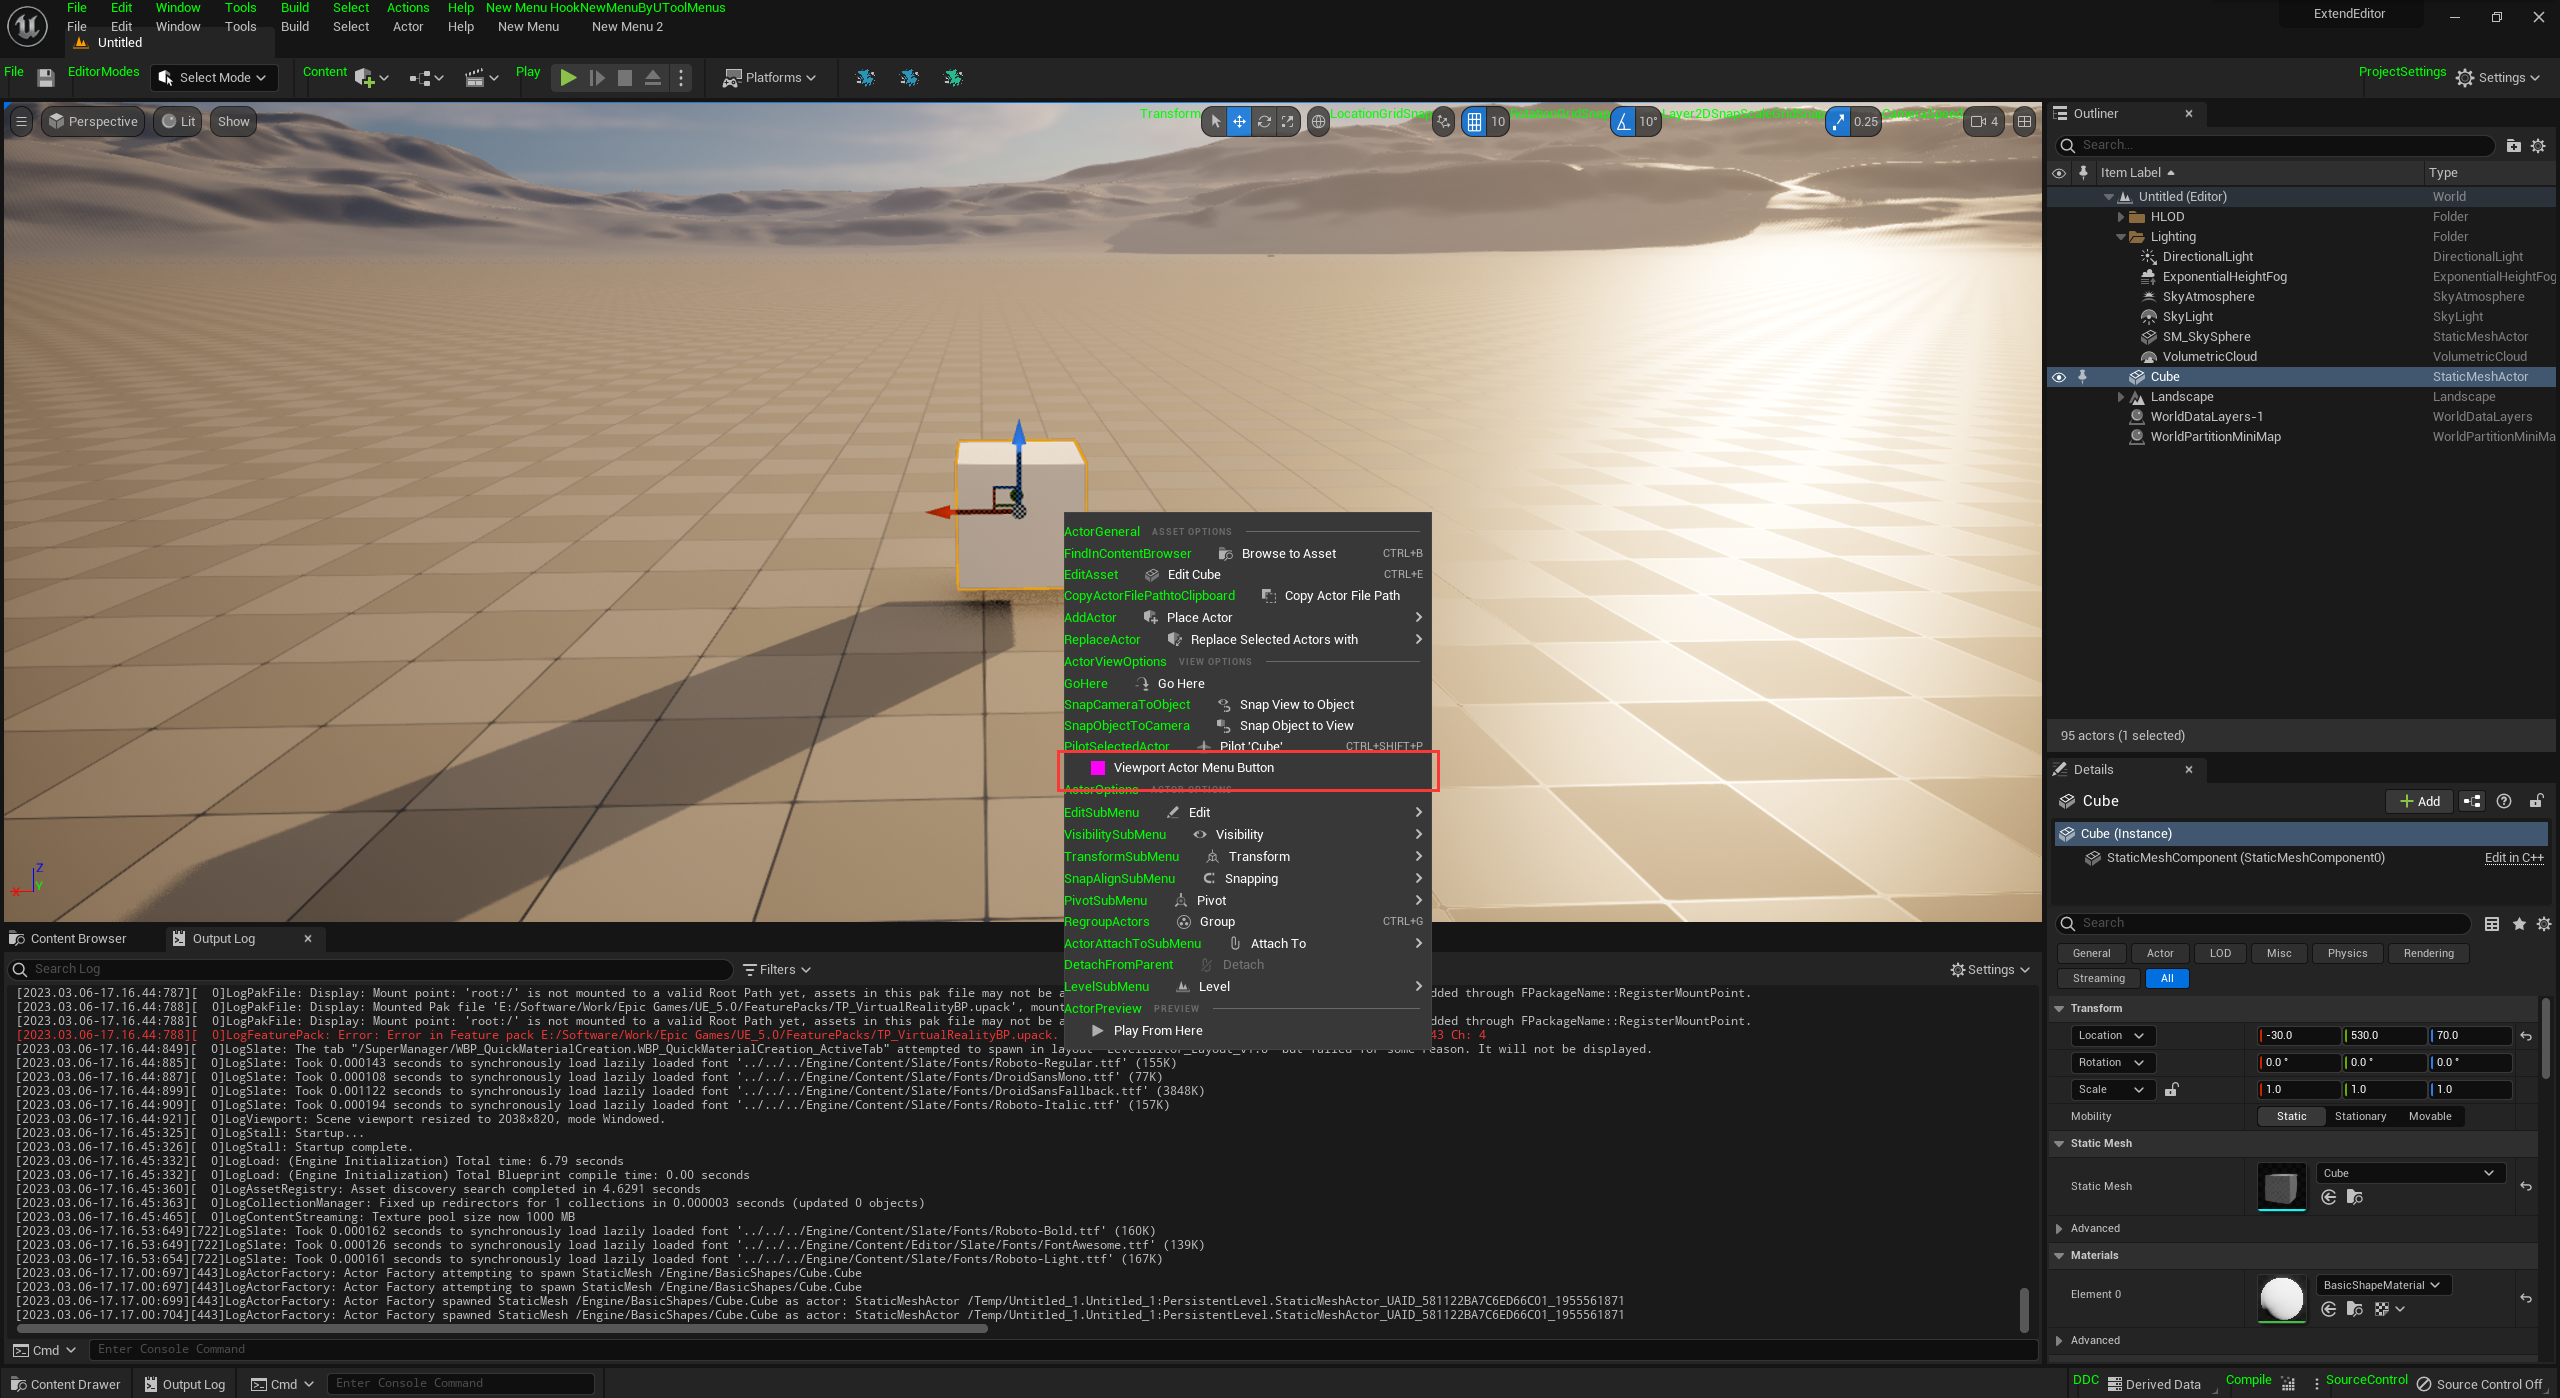Choose Viewport Actor Menu Button entry
The height and width of the screenshot is (1398, 2560).
point(1193,768)
